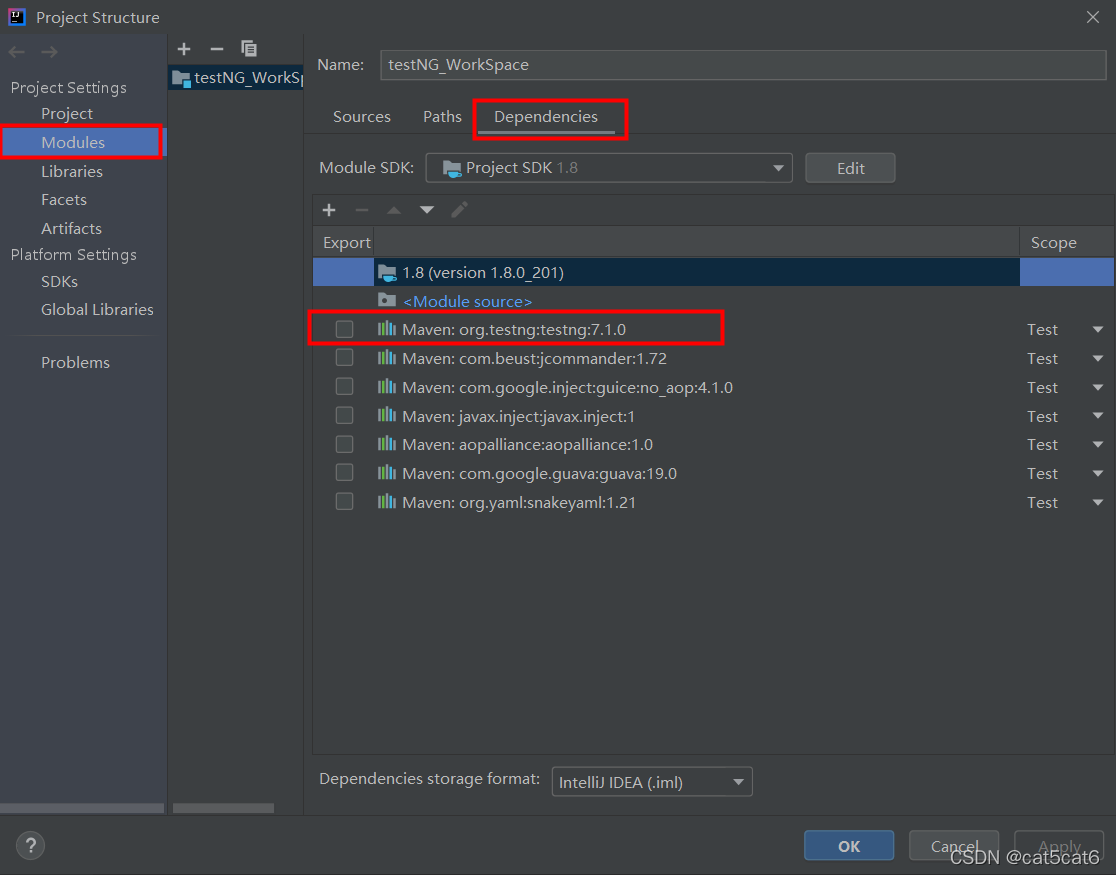Toggle export checkbox for aopalliance:aopalliance:1.0
The image size is (1116, 875).
point(344,444)
